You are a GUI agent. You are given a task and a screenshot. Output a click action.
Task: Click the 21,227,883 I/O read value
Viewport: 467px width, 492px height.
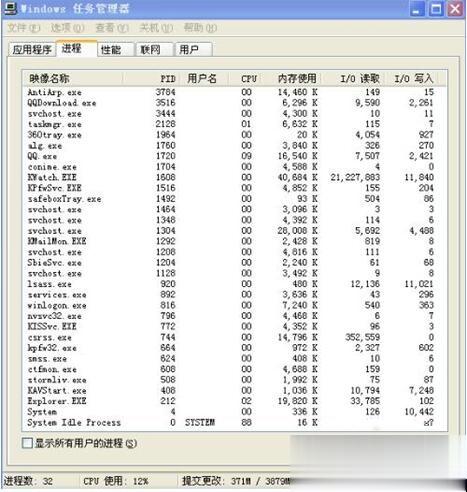pos(355,177)
